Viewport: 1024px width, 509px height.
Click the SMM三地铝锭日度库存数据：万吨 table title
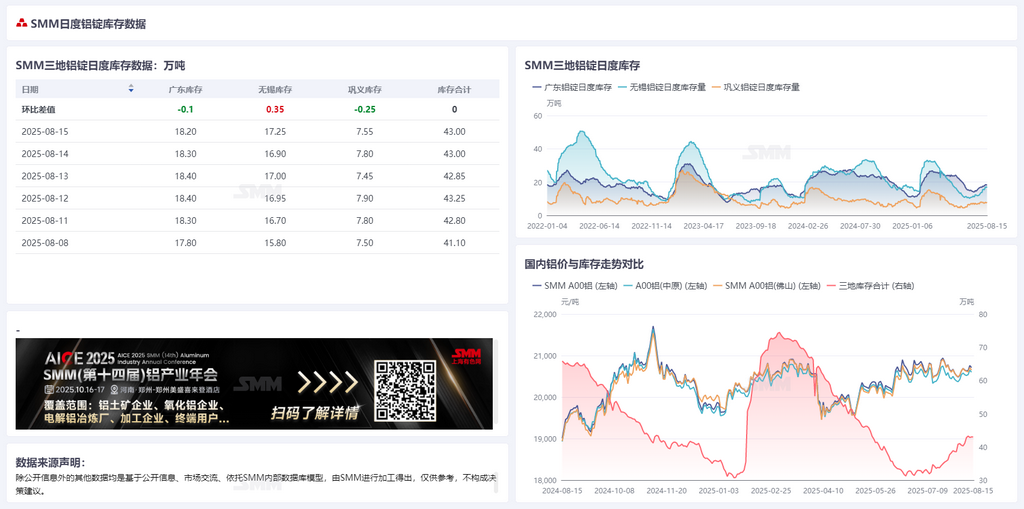[100, 65]
